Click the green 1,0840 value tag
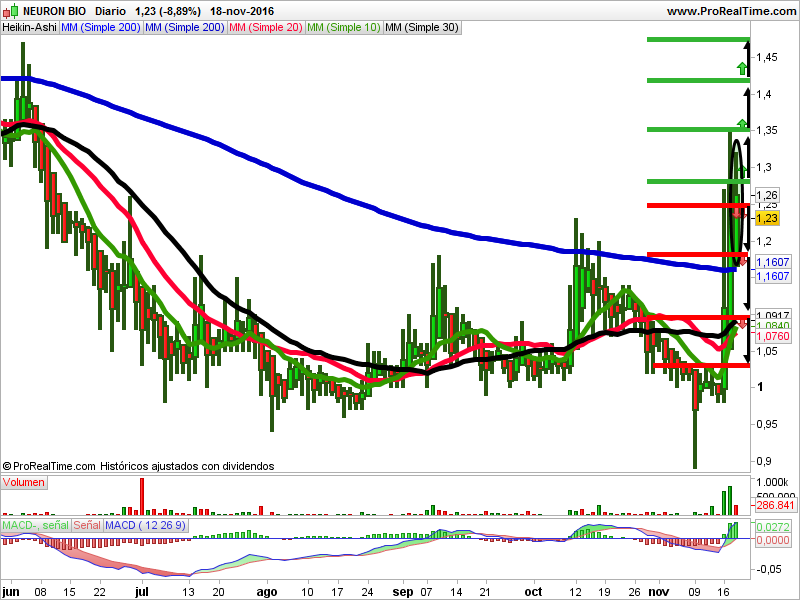Image resolution: width=800 pixels, height=600 pixels. pos(772,325)
